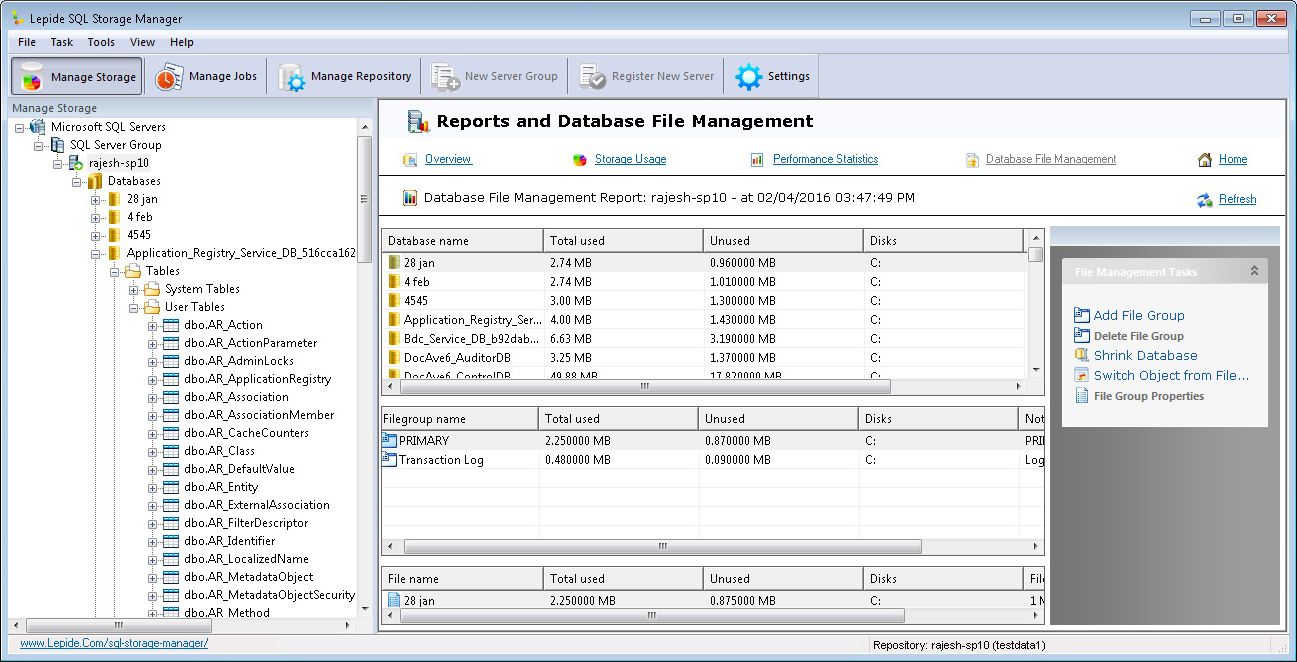Screen dimensions: 1297x662
Task: Select dbo.AR_Identifier table in tree
Action: click(x=229, y=541)
